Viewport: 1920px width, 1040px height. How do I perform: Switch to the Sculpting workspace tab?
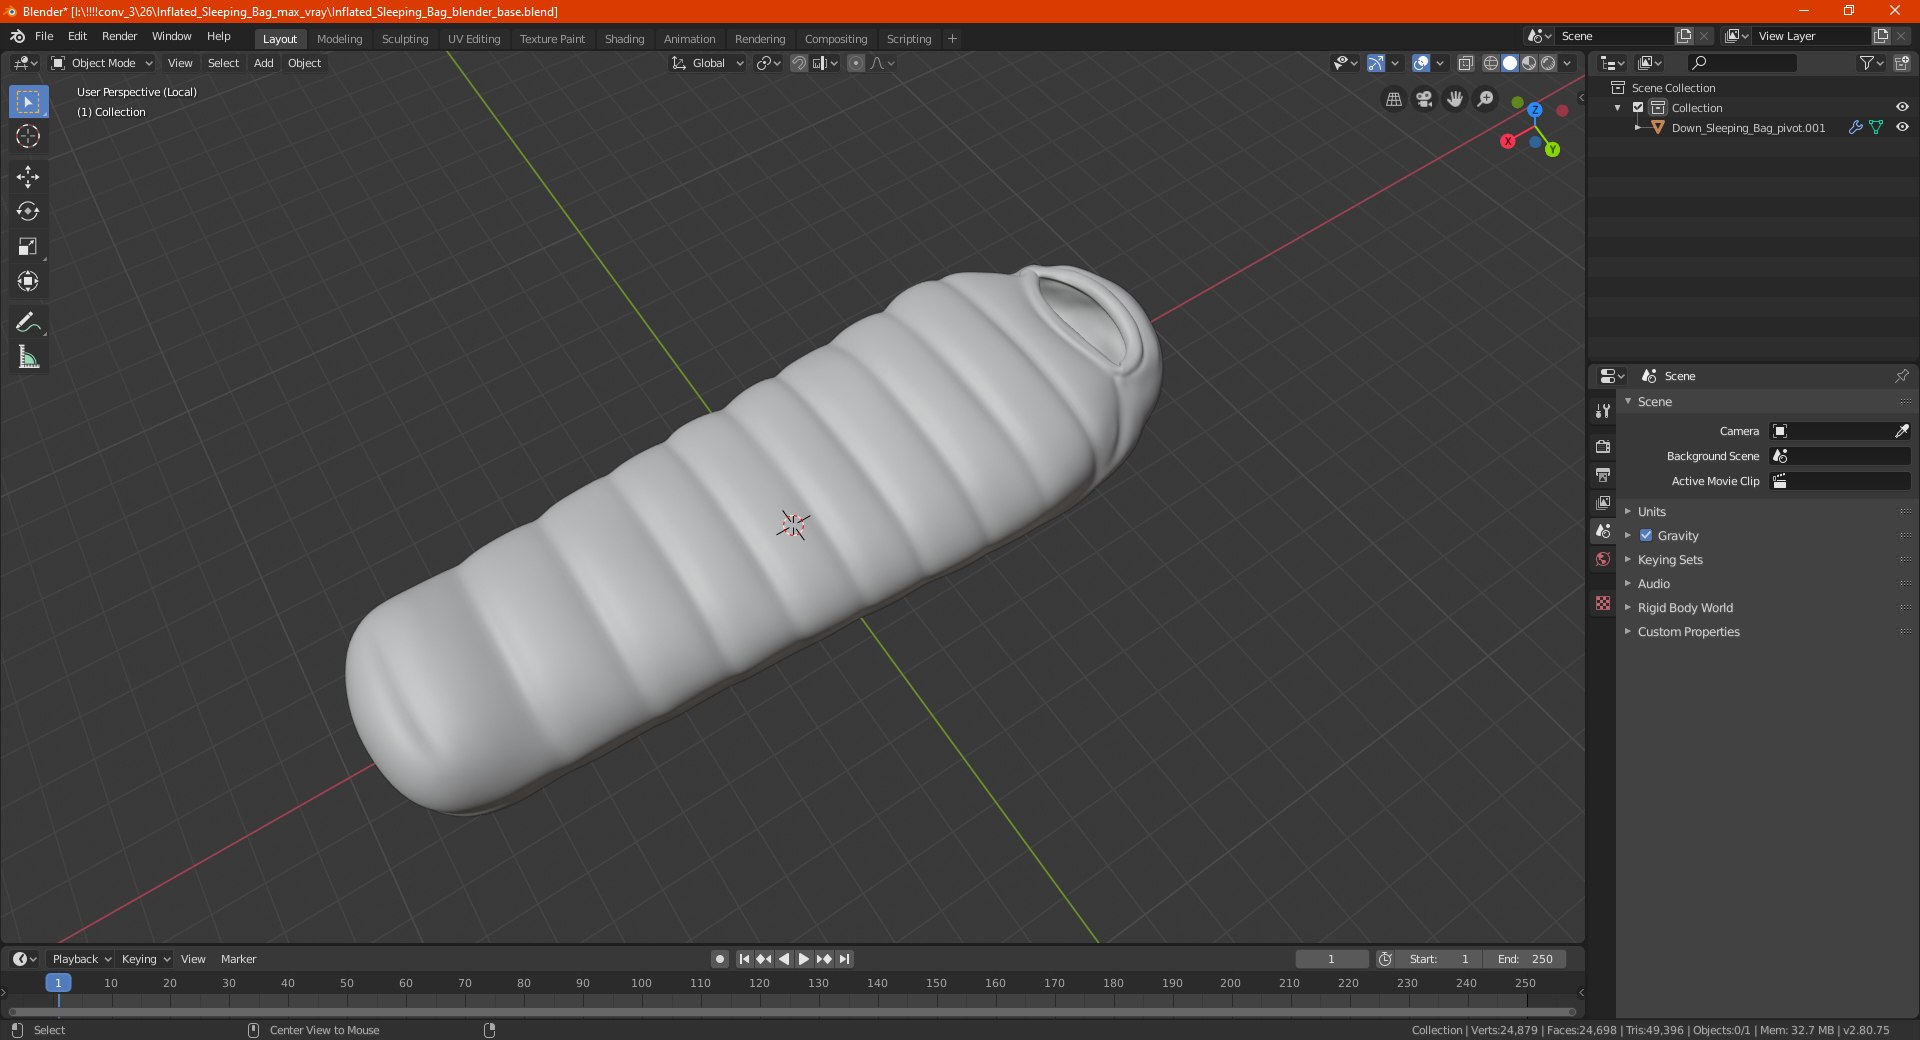tap(405, 39)
